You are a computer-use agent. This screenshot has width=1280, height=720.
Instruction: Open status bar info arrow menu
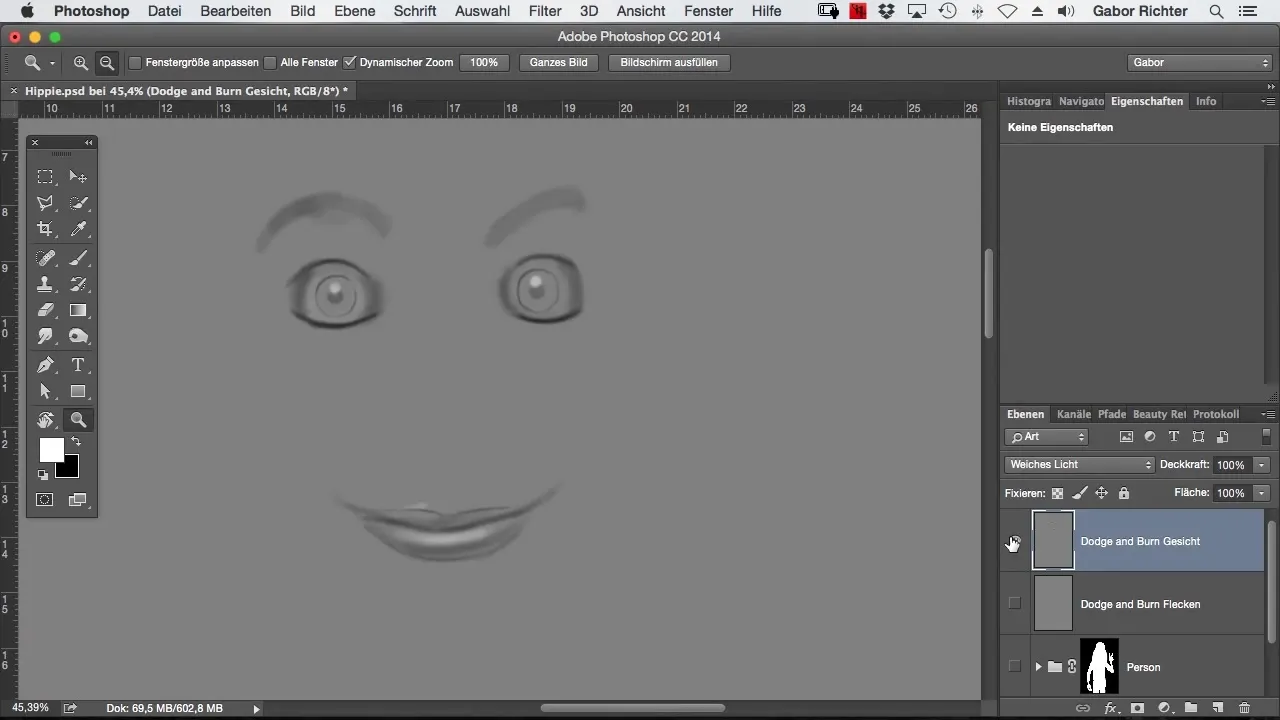pyautogui.click(x=256, y=708)
